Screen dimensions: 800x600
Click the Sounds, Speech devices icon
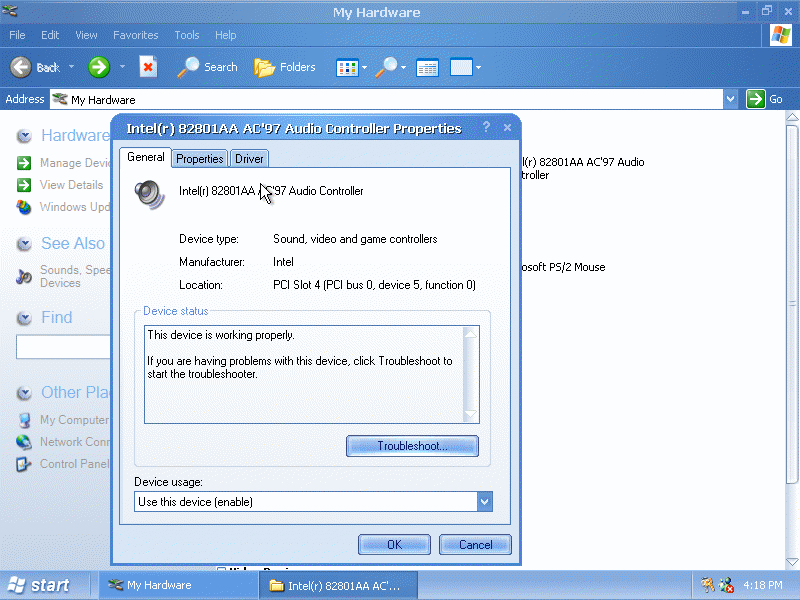tap(24, 276)
